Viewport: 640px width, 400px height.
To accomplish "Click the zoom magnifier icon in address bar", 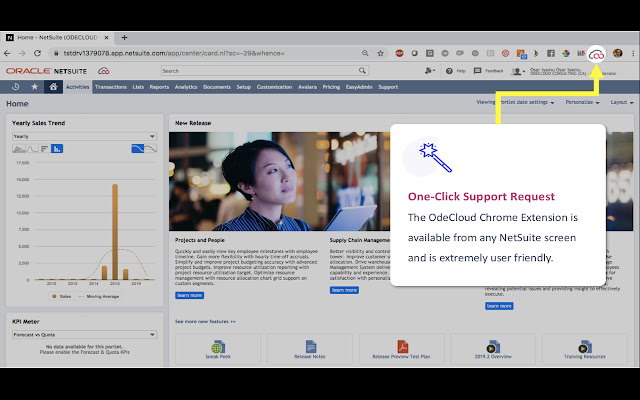I will pos(365,53).
